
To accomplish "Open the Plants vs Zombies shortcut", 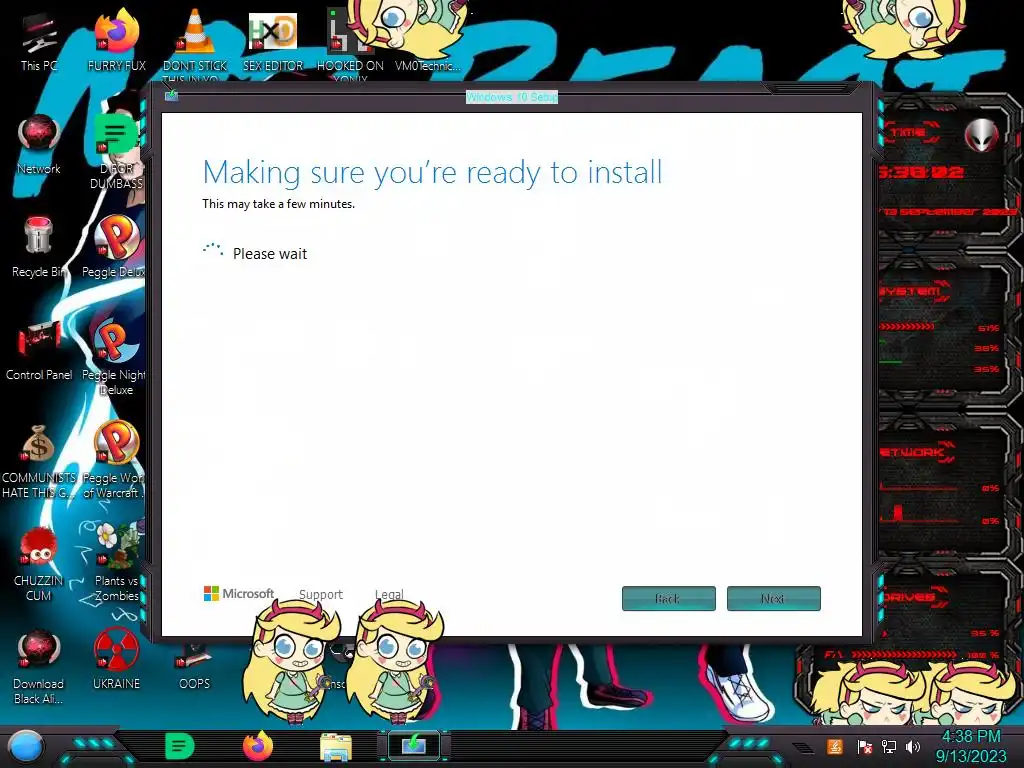I will [x=116, y=563].
